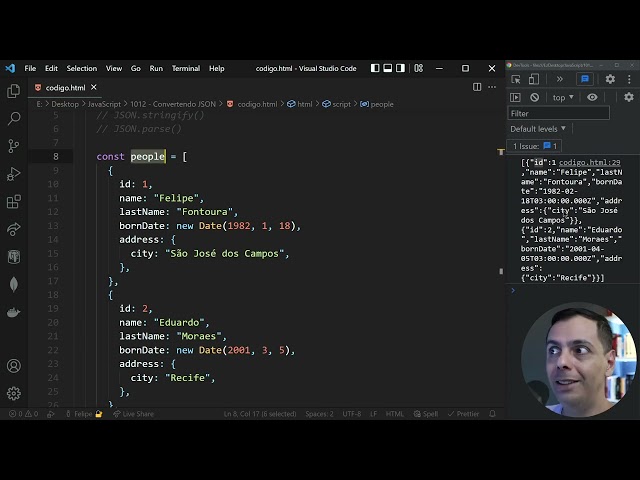Viewport: 640px width, 480px height.
Task: Open the Customize Layout icon
Action: tap(419, 68)
